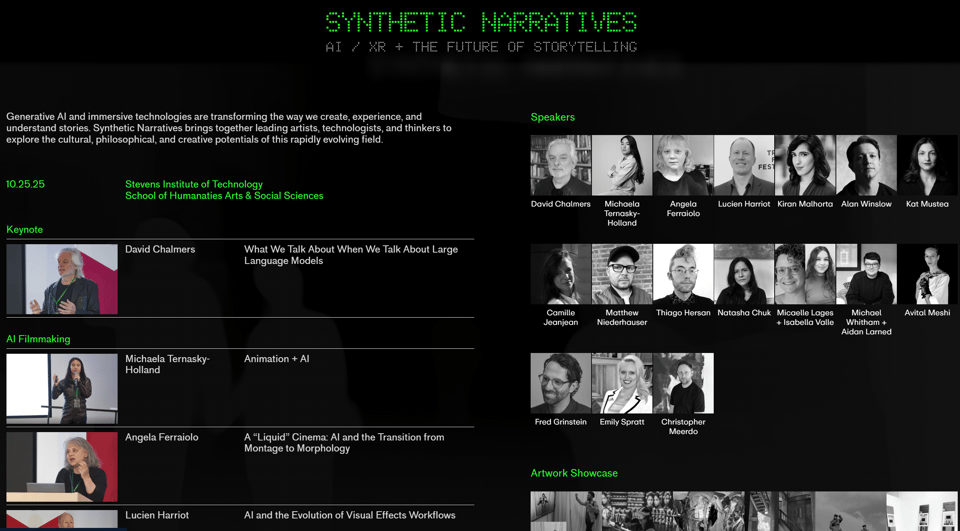Jump to the Artwork Showcase section heading
This screenshot has height=531, width=960.
coord(574,473)
